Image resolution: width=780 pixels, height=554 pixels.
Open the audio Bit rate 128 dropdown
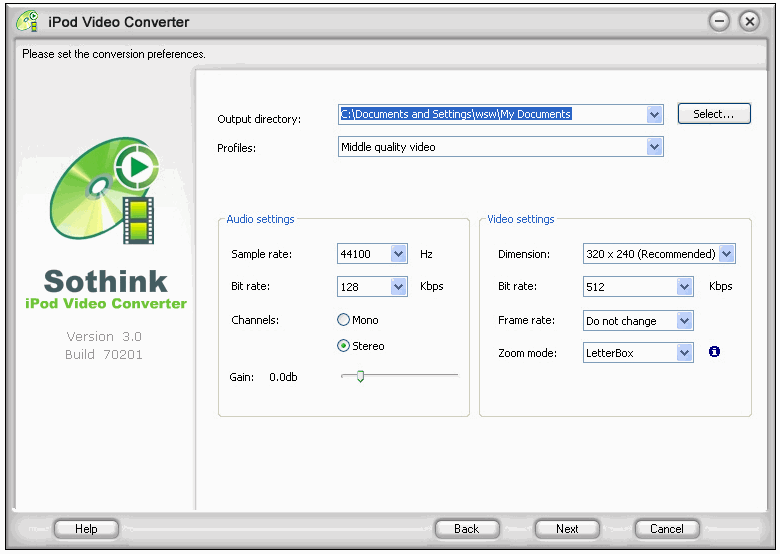pyautogui.click(x=398, y=286)
